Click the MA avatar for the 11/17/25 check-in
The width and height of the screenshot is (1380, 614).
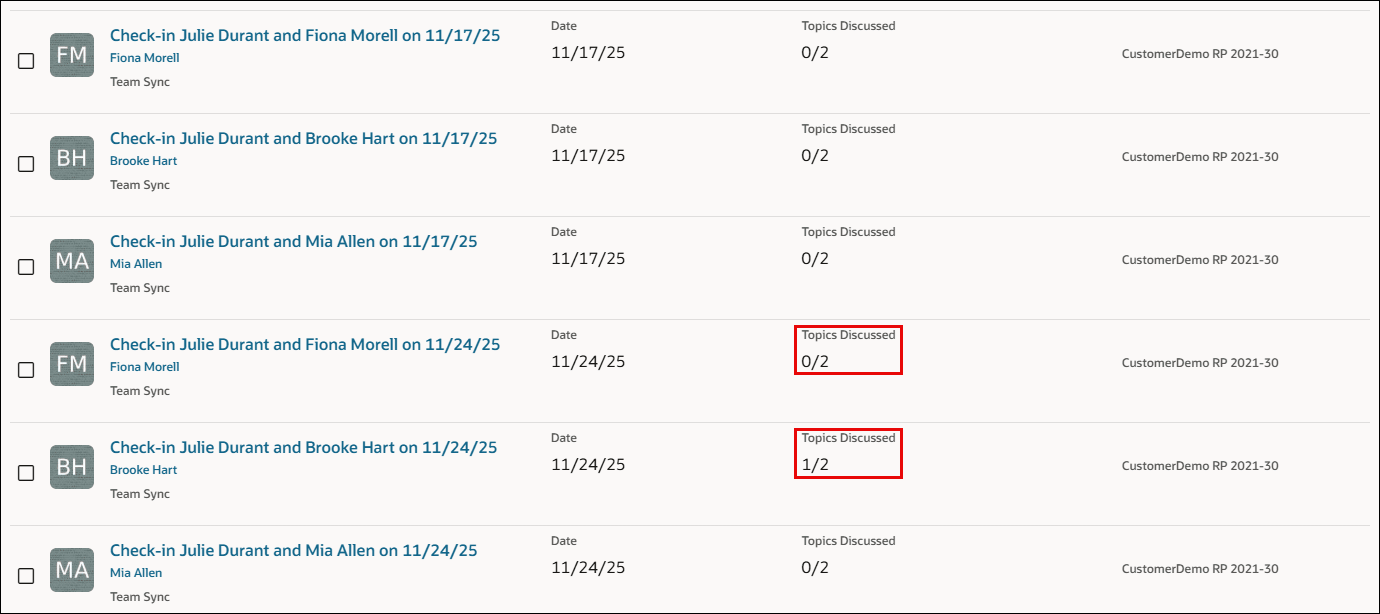pyautogui.click(x=72, y=261)
